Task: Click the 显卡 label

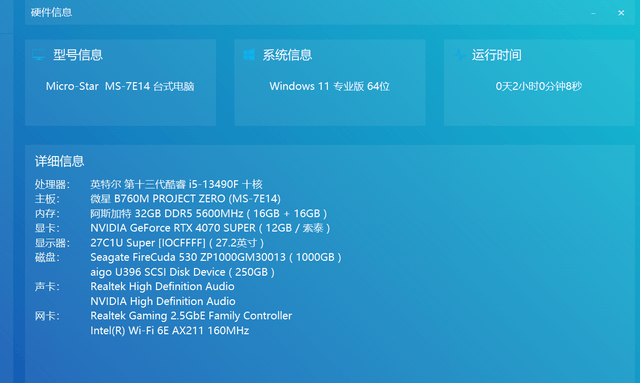Action: tap(47, 228)
